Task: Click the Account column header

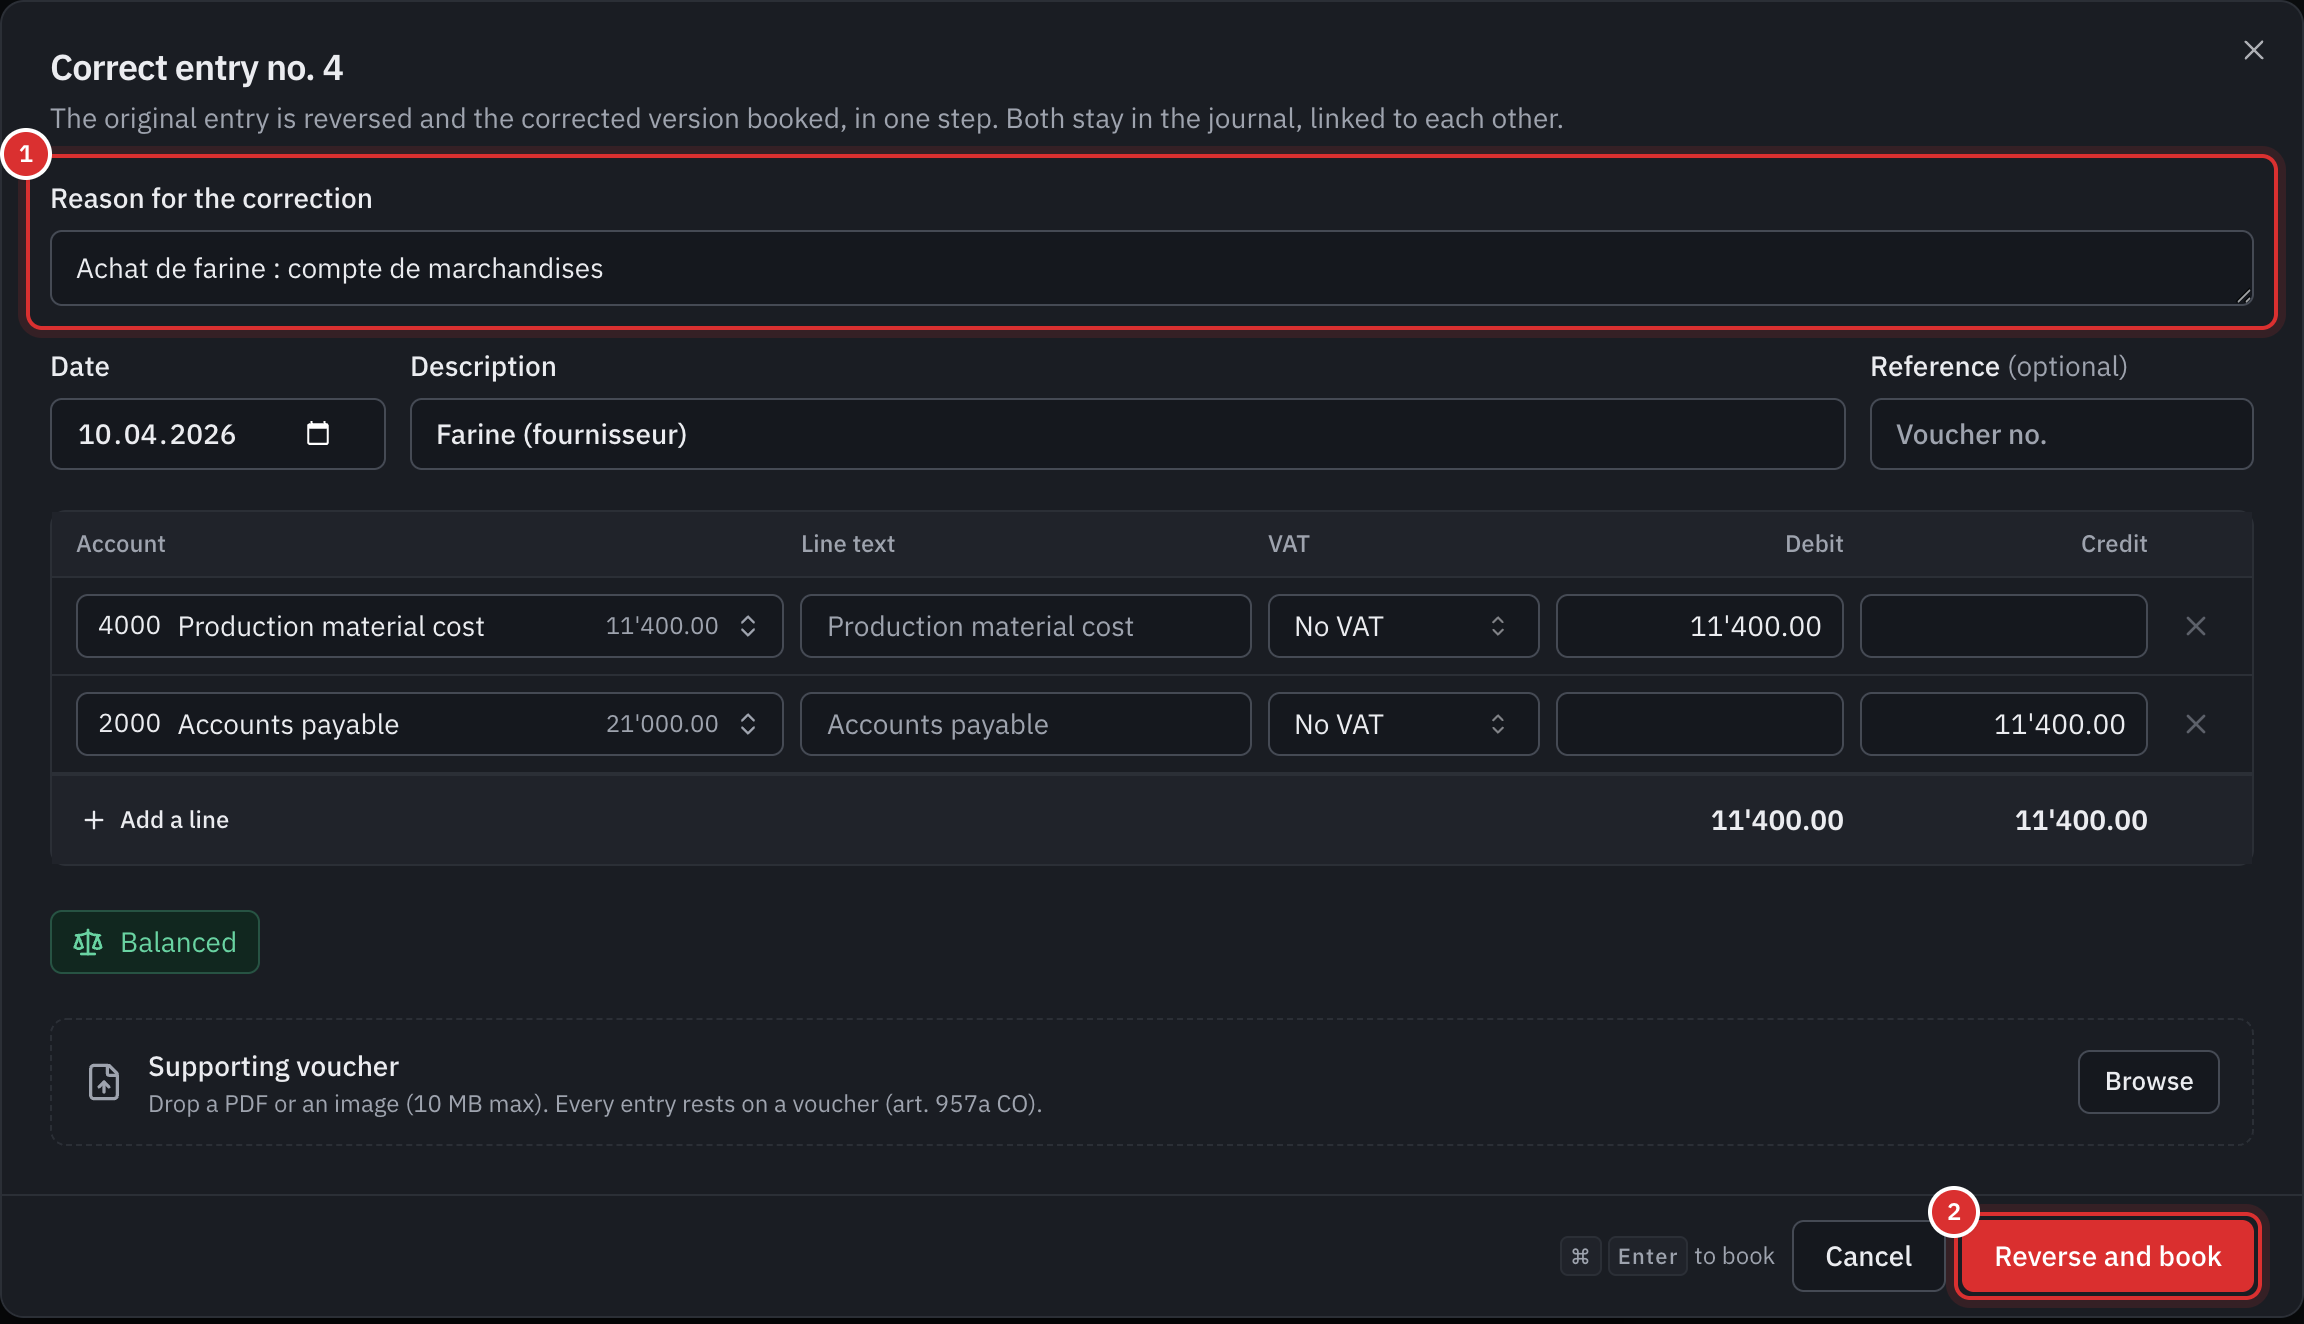Action: point(121,544)
